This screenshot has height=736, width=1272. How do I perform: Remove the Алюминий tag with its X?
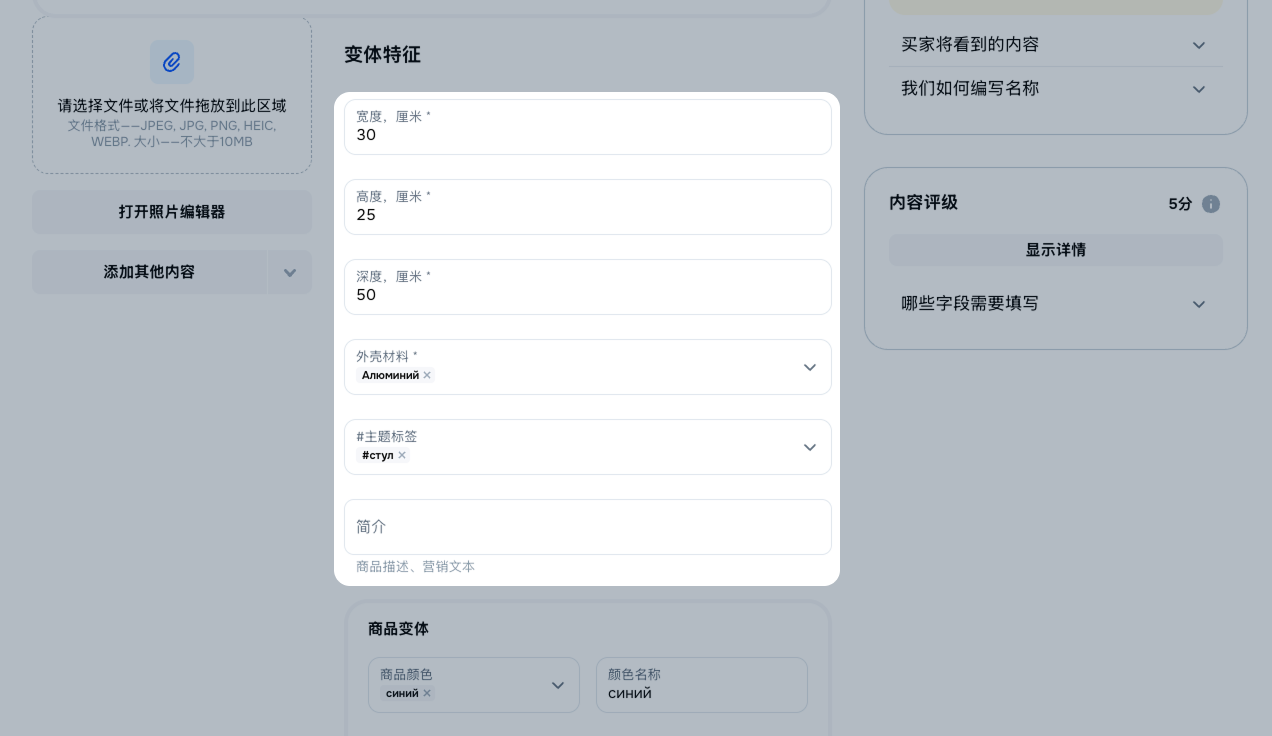427,375
